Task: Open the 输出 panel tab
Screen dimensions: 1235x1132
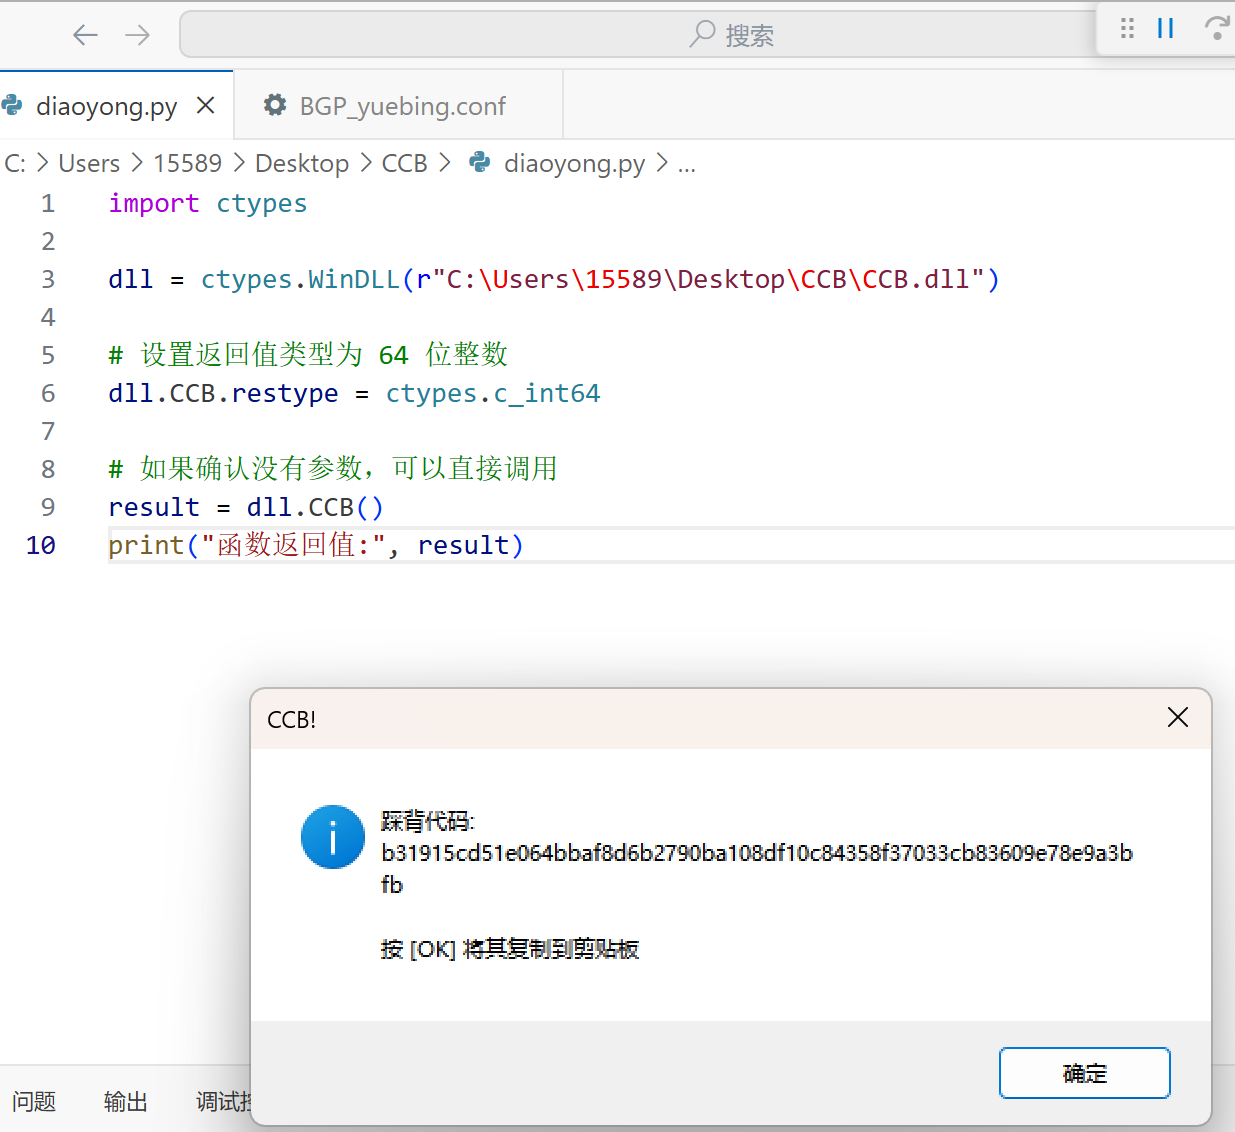Action: pos(126,1101)
